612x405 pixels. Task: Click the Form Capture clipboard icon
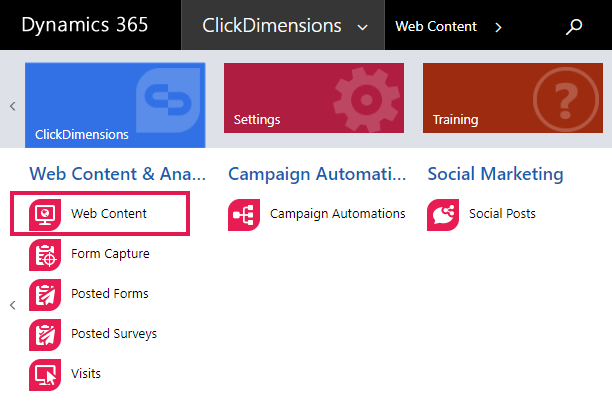pos(45,255)
